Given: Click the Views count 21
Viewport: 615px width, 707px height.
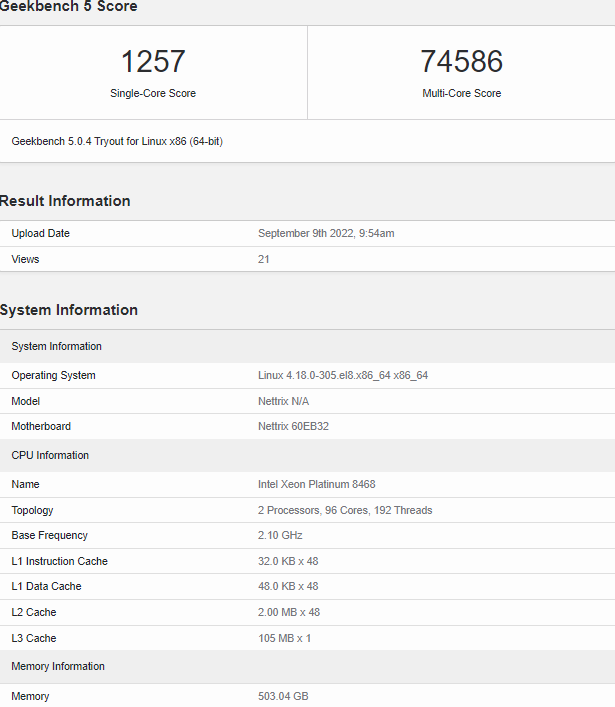Looking at the screenshot, I should (264, 259).
